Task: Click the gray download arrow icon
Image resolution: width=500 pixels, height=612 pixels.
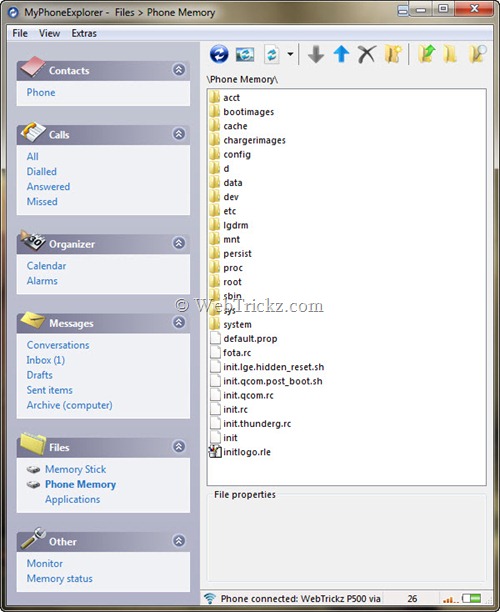Action: 316,54
